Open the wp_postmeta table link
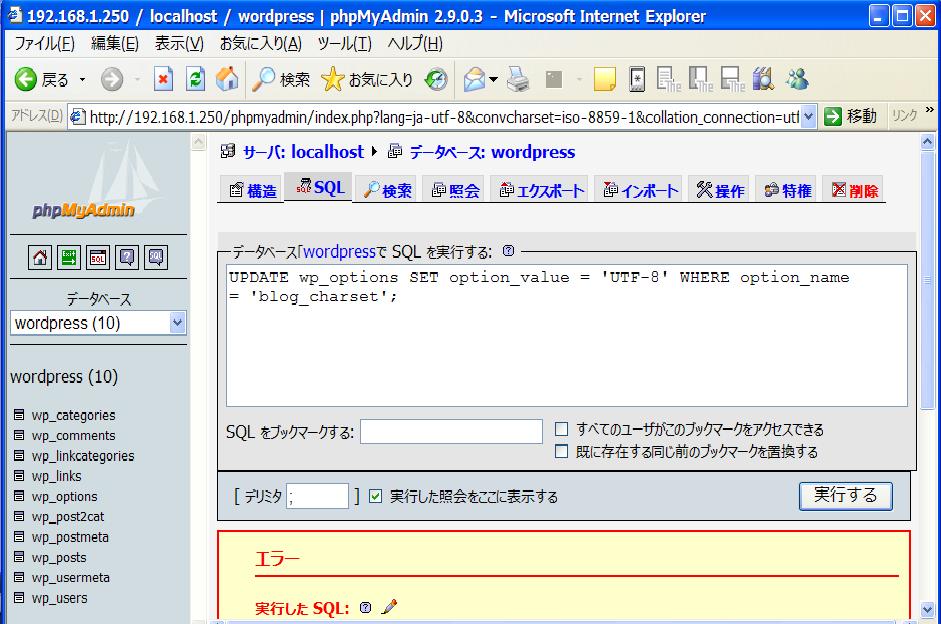941x624 pixels. [x=70, y=536]
